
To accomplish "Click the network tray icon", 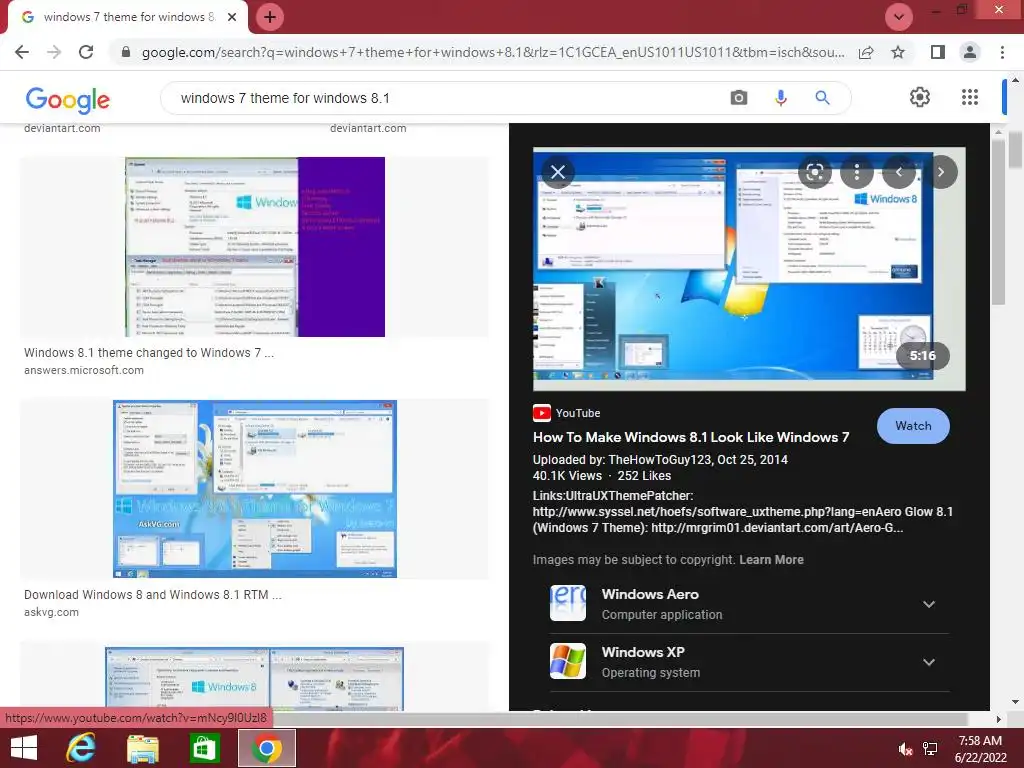I will (x=930, y=749).
